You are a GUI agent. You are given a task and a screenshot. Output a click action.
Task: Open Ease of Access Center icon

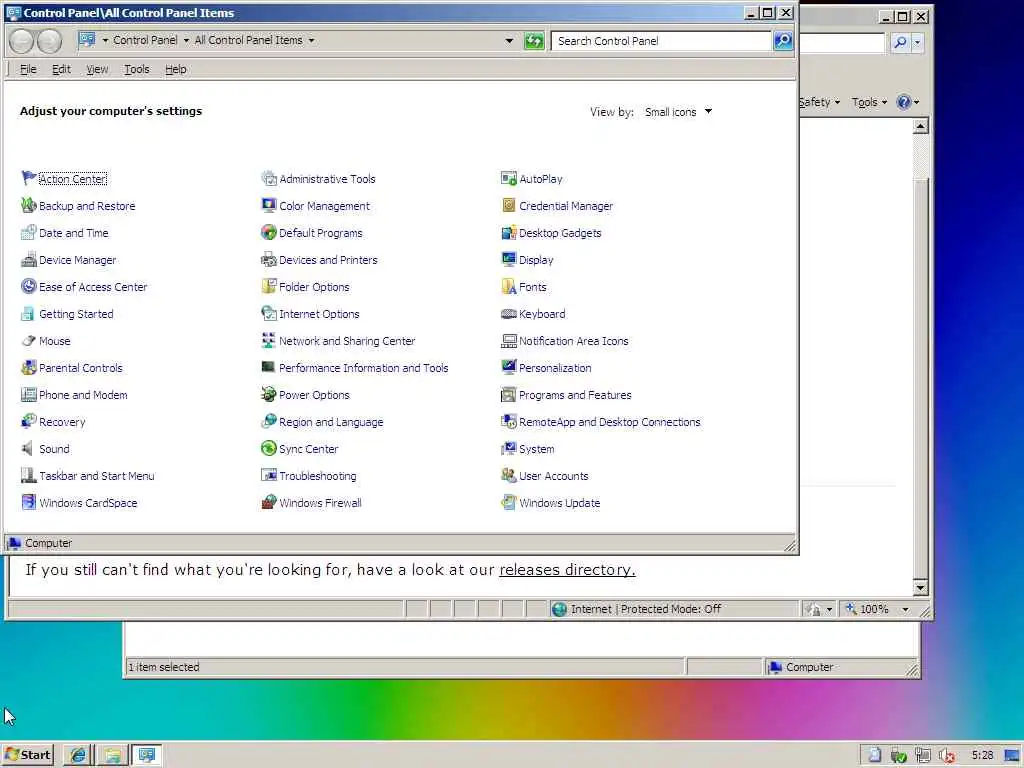(28, 287)
